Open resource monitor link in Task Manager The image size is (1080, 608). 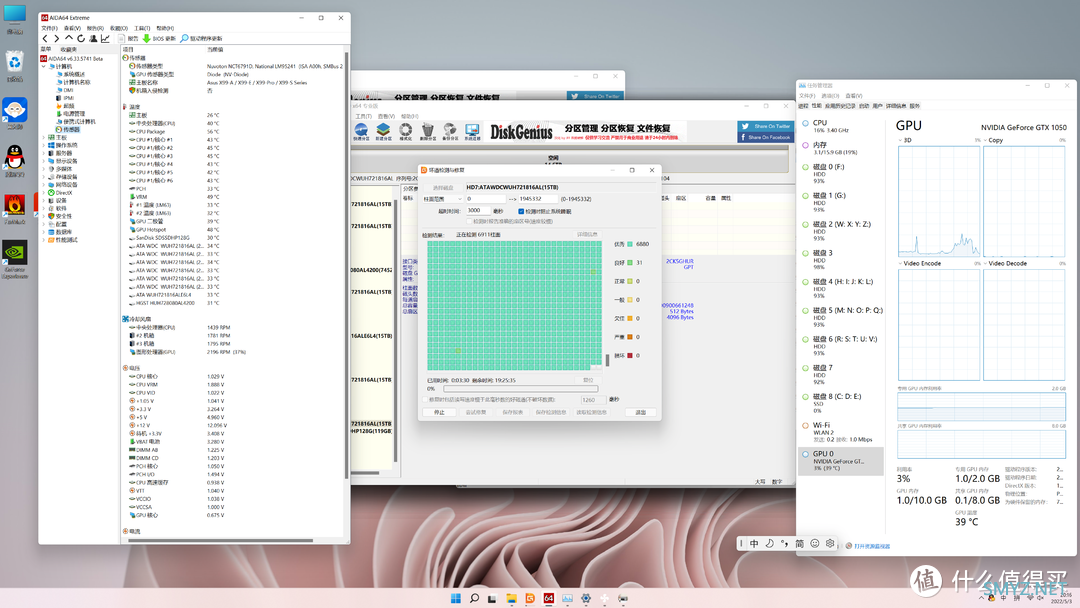click(872, 546)
